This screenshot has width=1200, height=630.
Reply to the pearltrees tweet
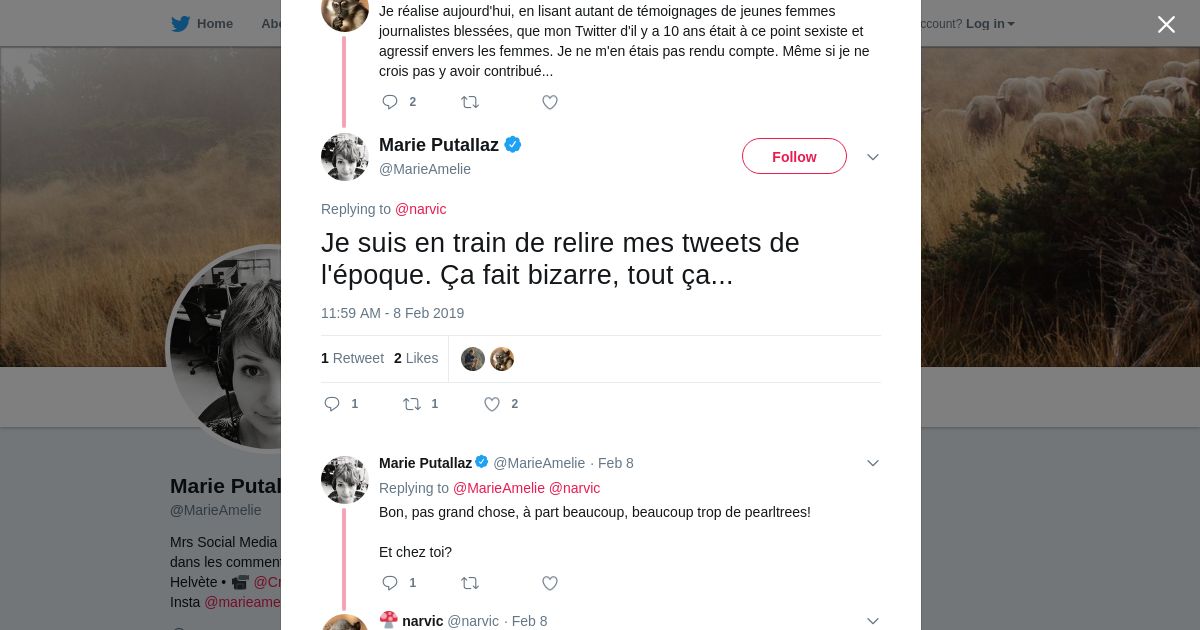click(391, 583)
